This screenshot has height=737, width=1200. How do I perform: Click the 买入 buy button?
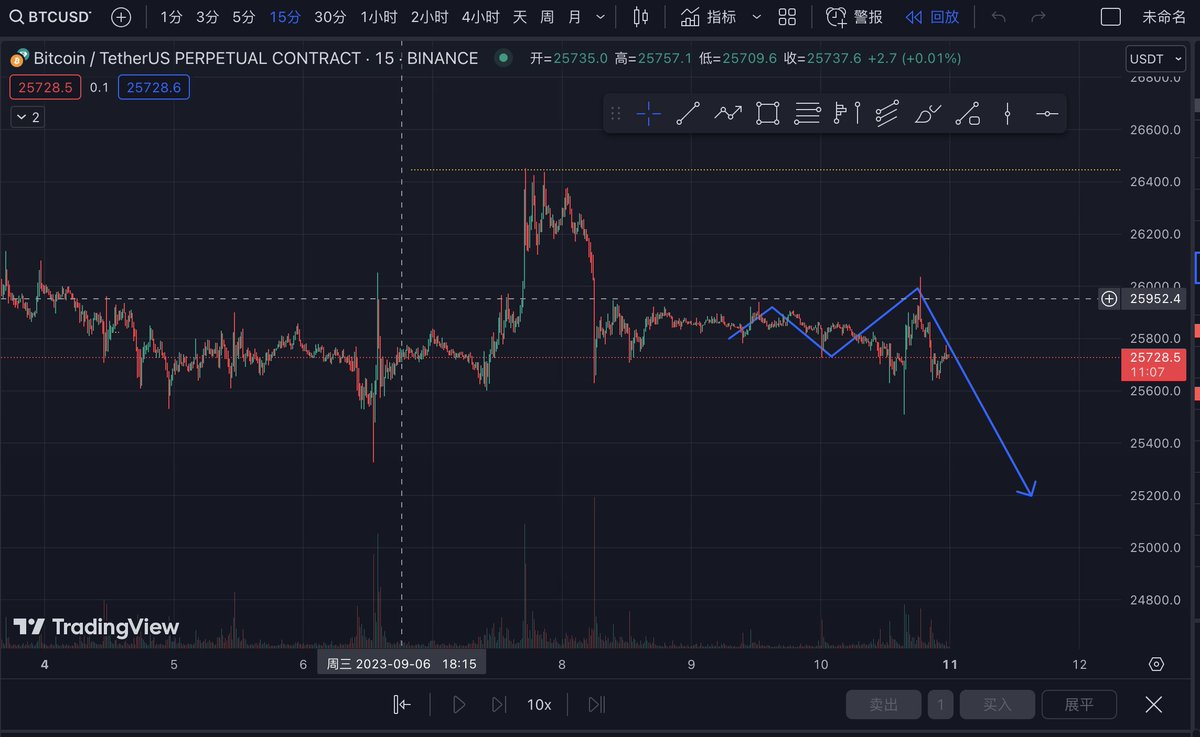click(x=997, y=705)
